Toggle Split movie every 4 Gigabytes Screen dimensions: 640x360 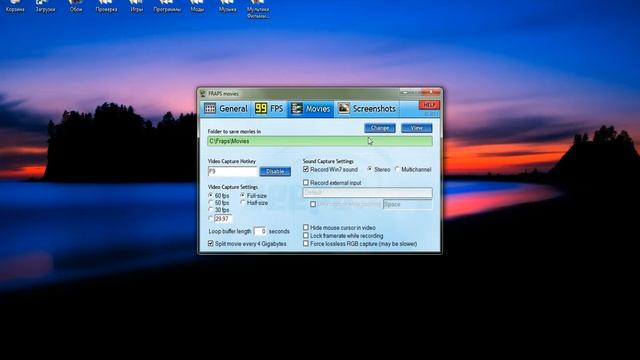pyautogui.click(x=211, y=244)
